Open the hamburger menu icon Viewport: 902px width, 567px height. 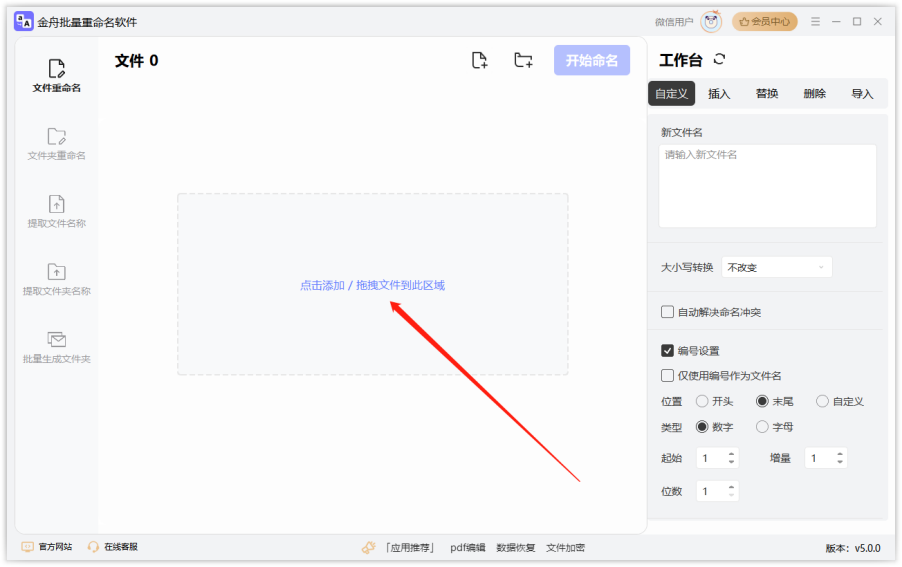pos(815,22)
